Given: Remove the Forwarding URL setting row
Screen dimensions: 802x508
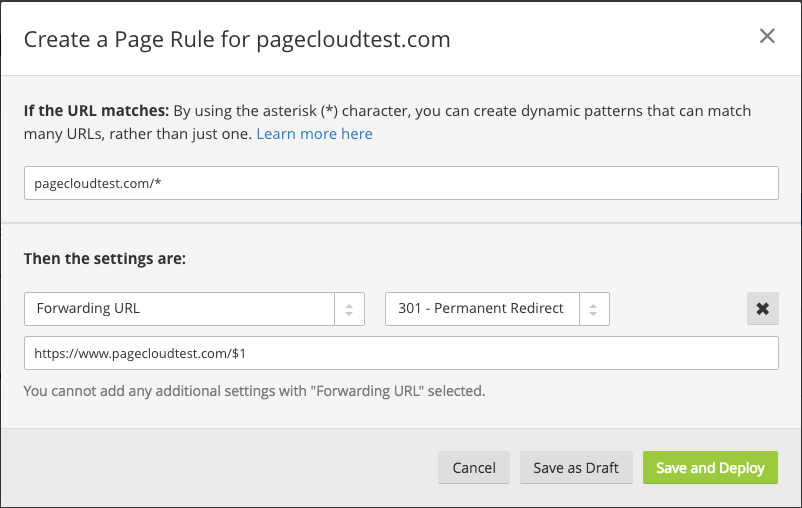Looking at the screenshot, I should tap(762, 309).
